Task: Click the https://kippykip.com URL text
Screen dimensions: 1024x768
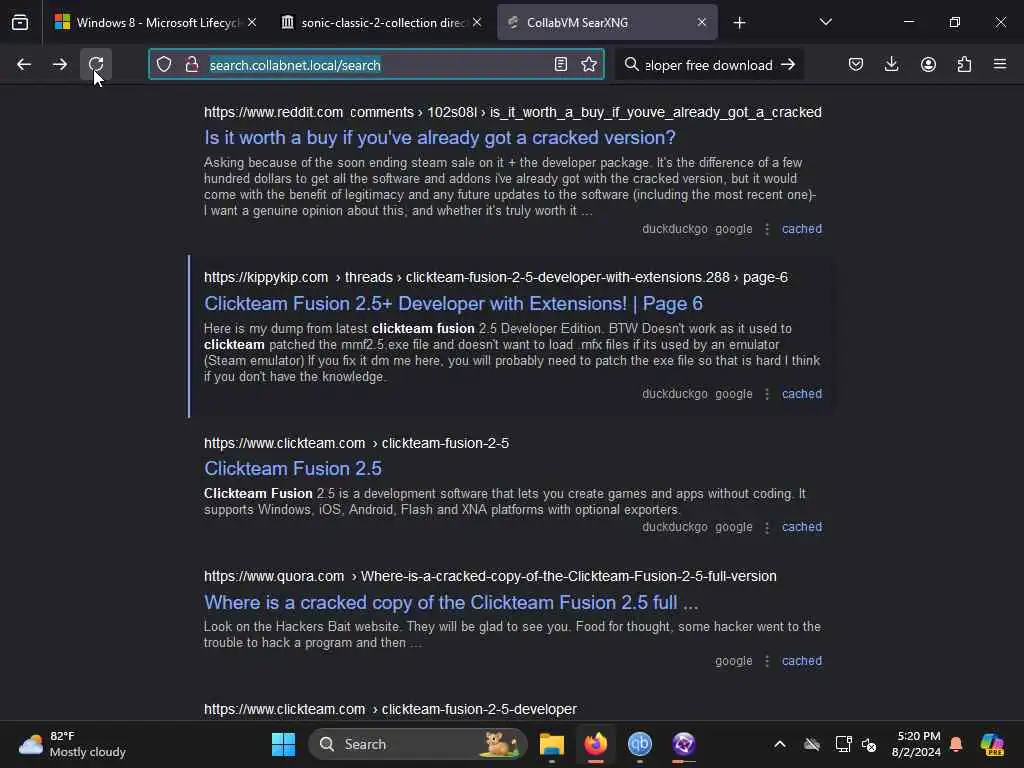Action: (x=266, y=278)
